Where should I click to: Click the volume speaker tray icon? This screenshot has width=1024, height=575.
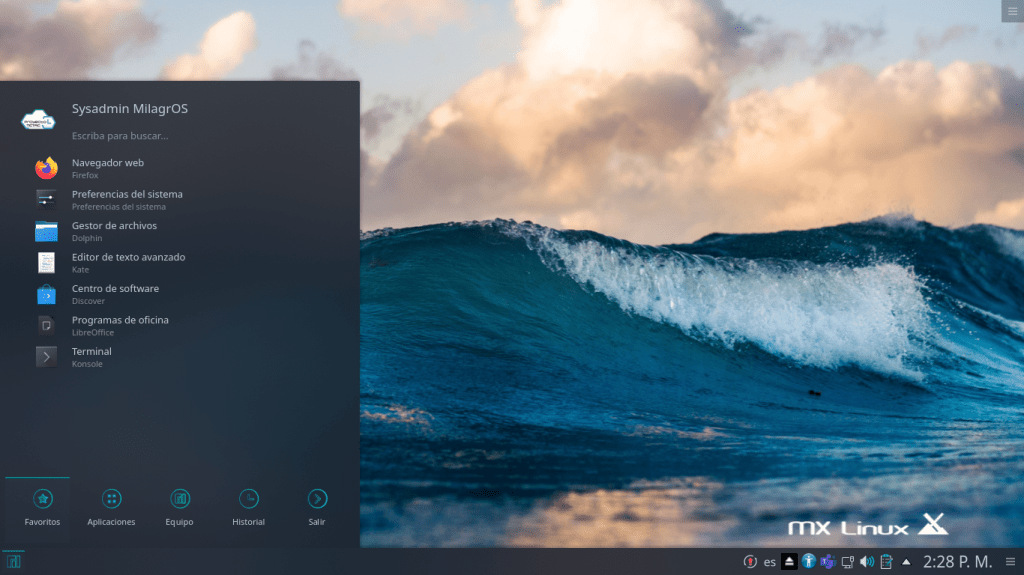tap(866, 561)
